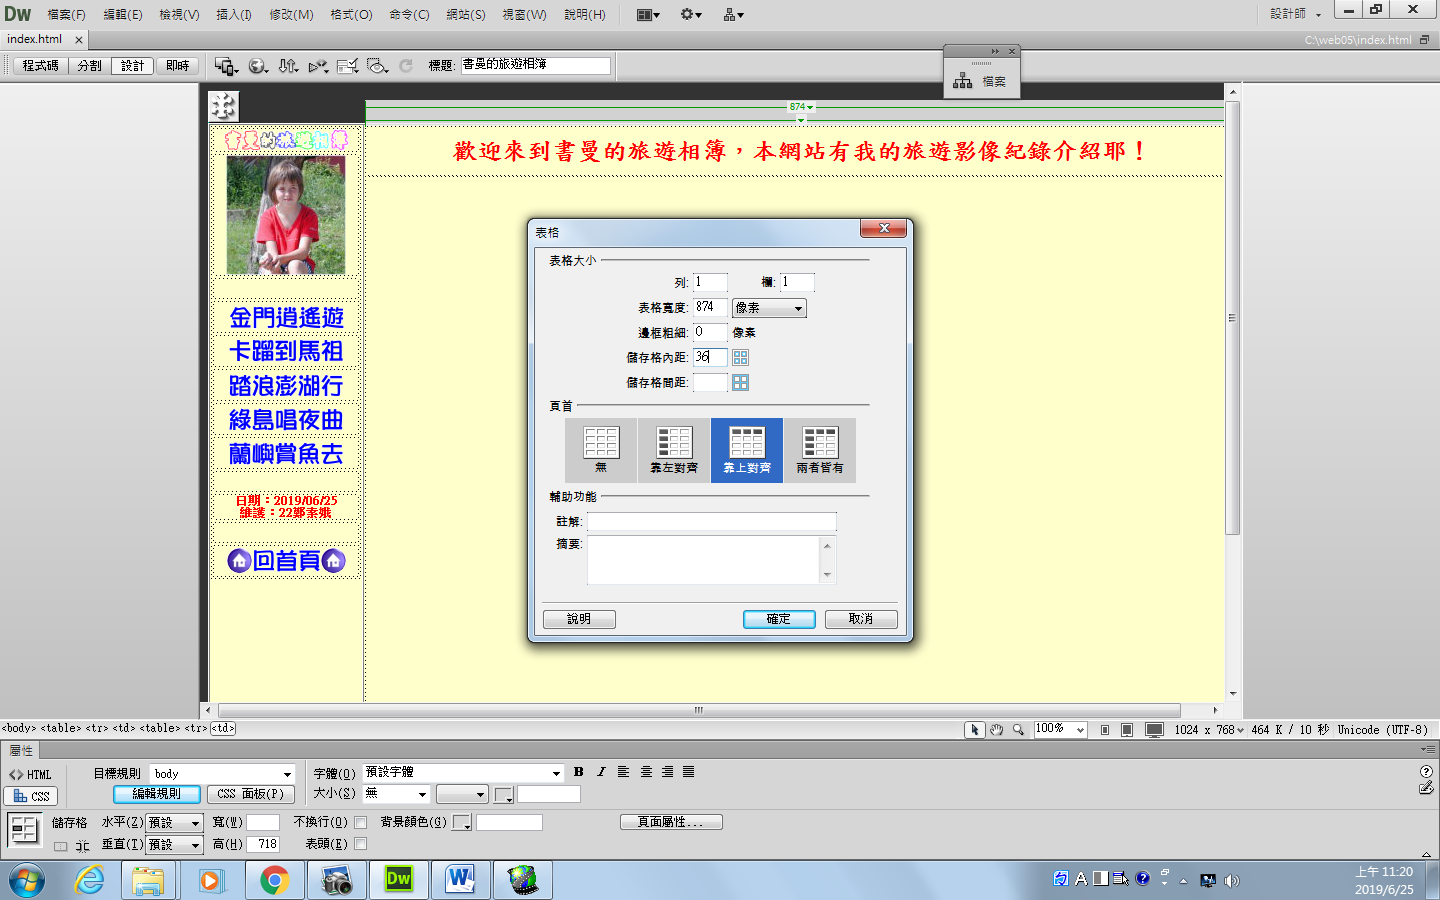
Task: Click the 確定 button in table dialog
Action: tap(779, 619)
